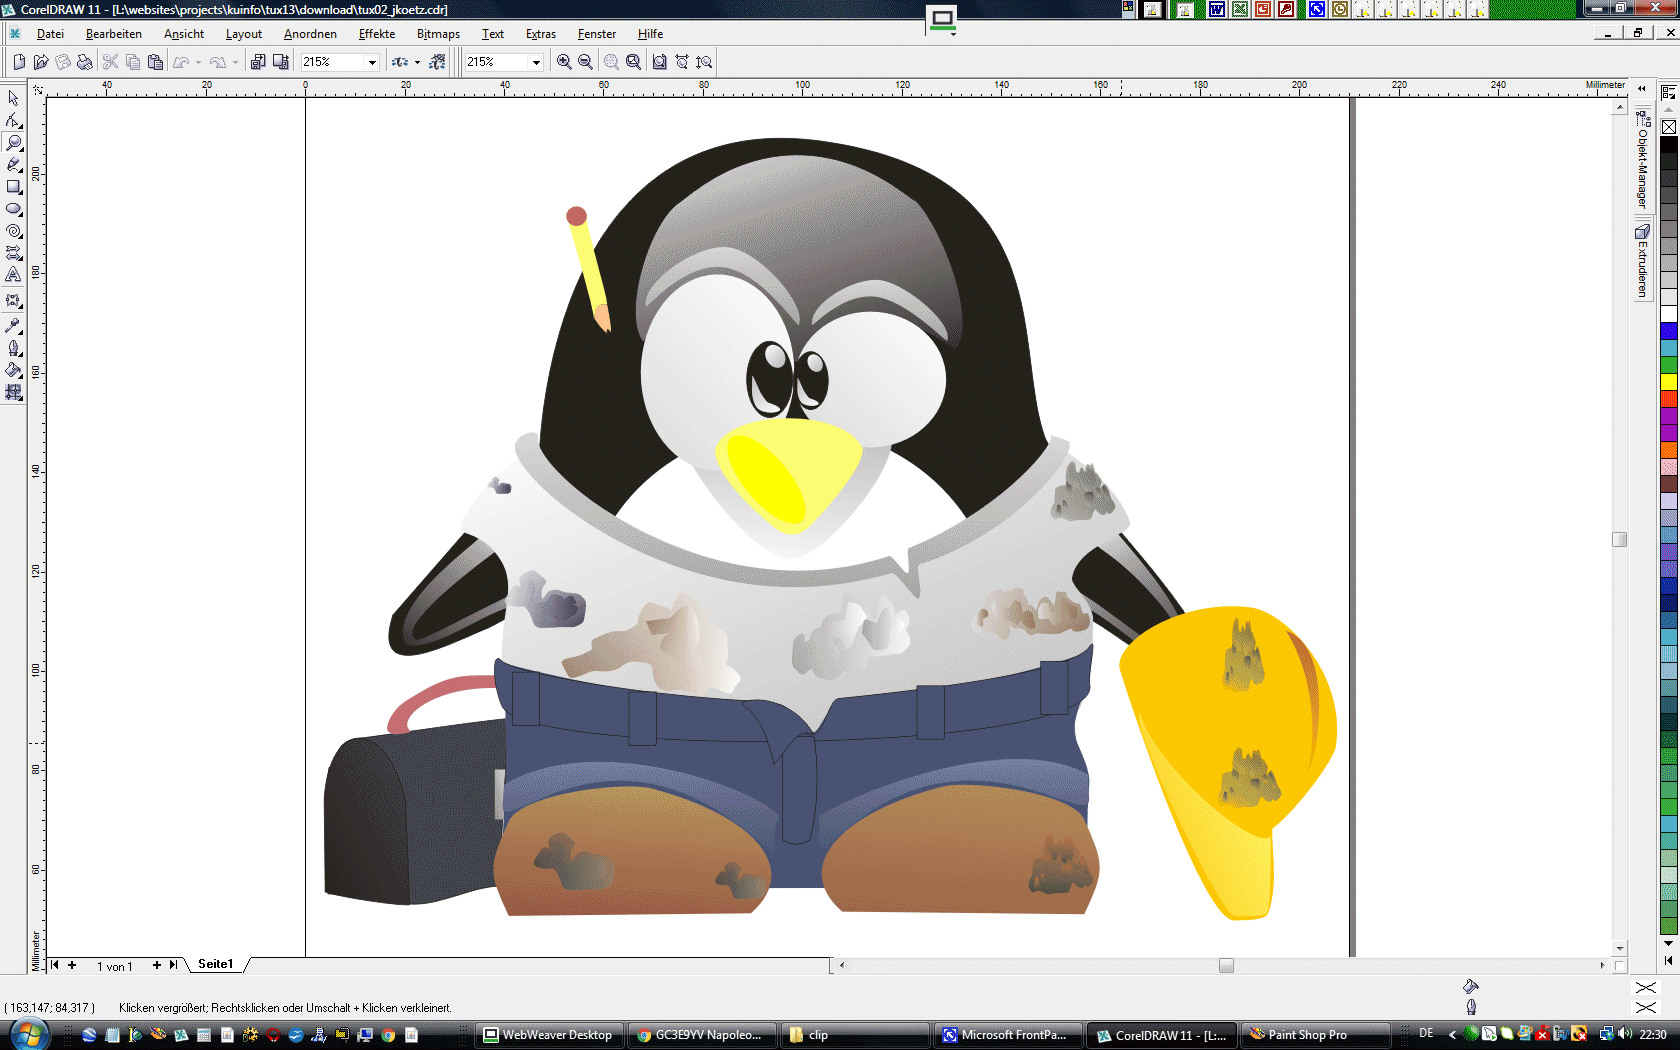Click the vertical scrollbar thumb
The width and height of the screenshot is (1680, 1050).
1620,539
